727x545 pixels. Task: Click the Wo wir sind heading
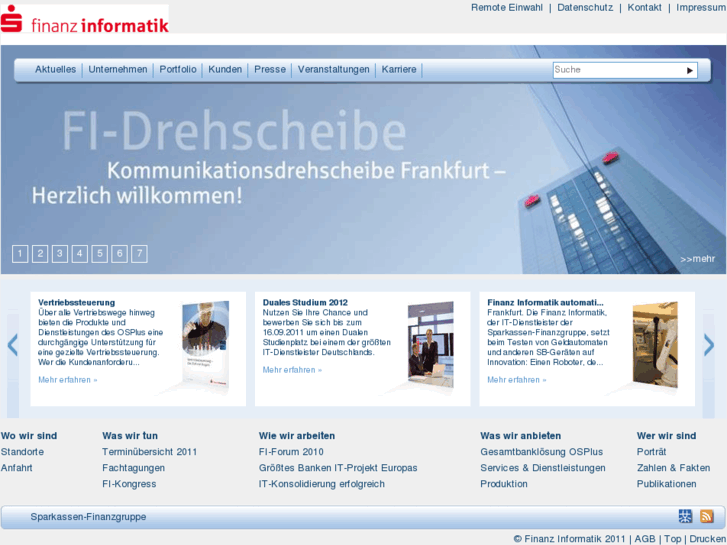pyautogui.click(x=29, y=436)
